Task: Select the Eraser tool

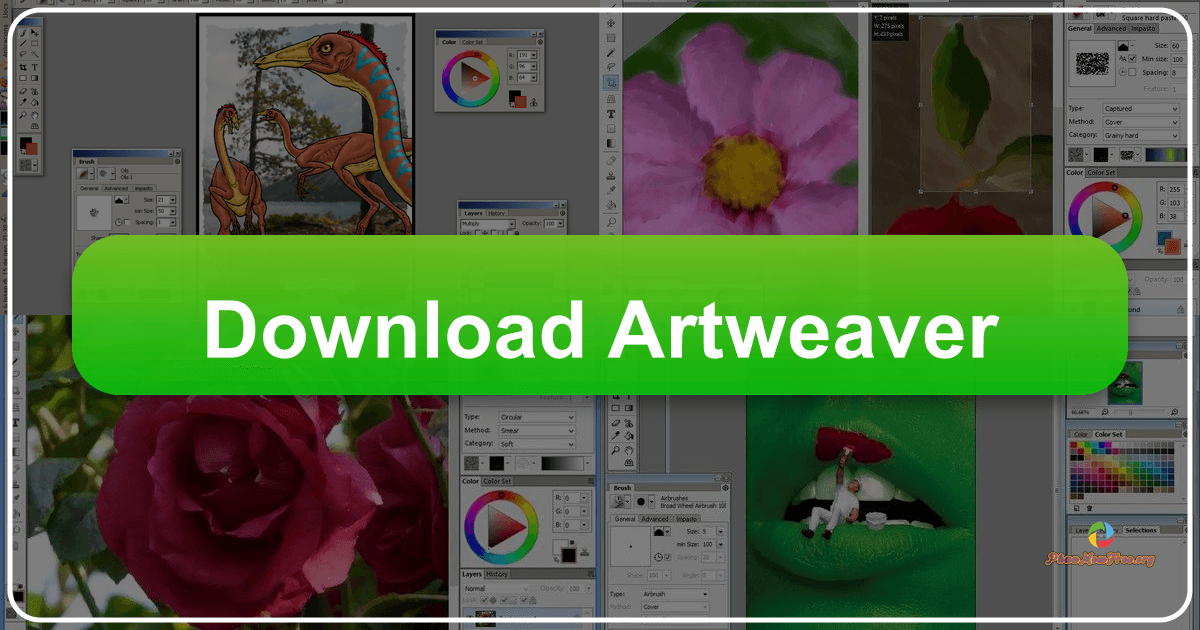Action: point(23,91)
